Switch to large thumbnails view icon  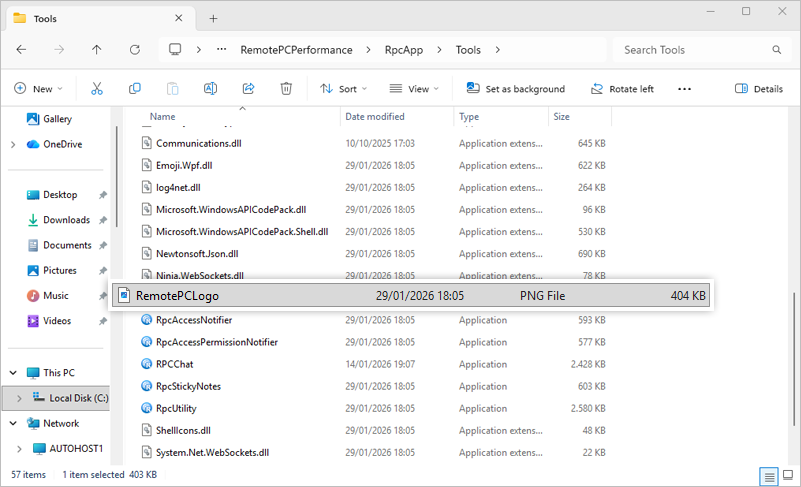[788, 475]
